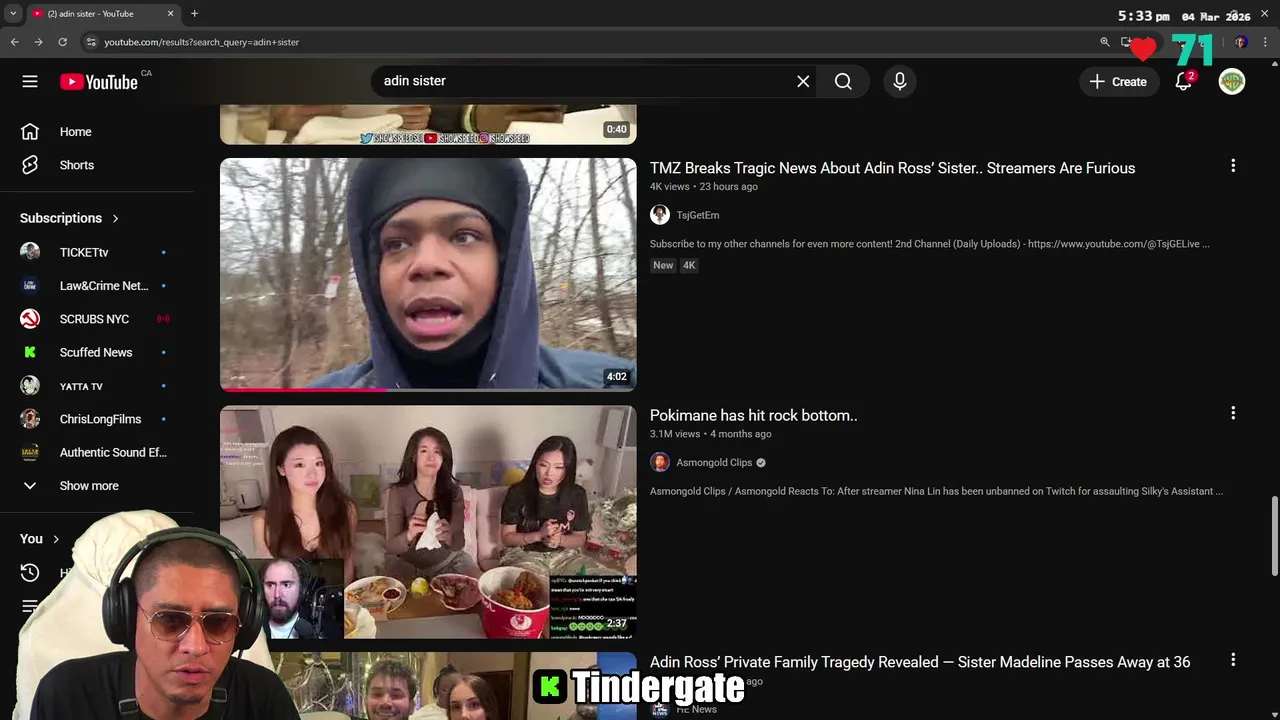Play the TMZ Breaks Tragic News thumbnail
Viewport: 1280px width, 720px height.
[x=428, y=274]
